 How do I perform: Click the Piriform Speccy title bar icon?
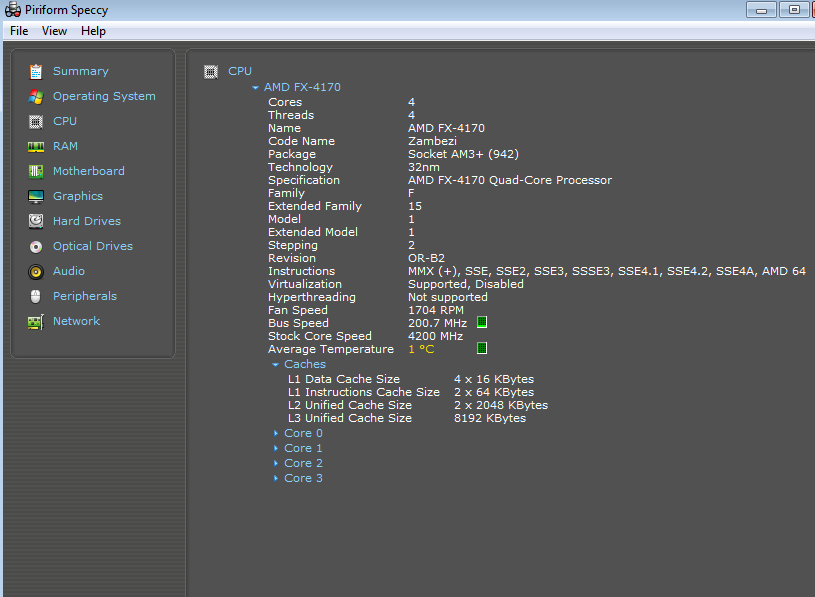tap(12, 10)
